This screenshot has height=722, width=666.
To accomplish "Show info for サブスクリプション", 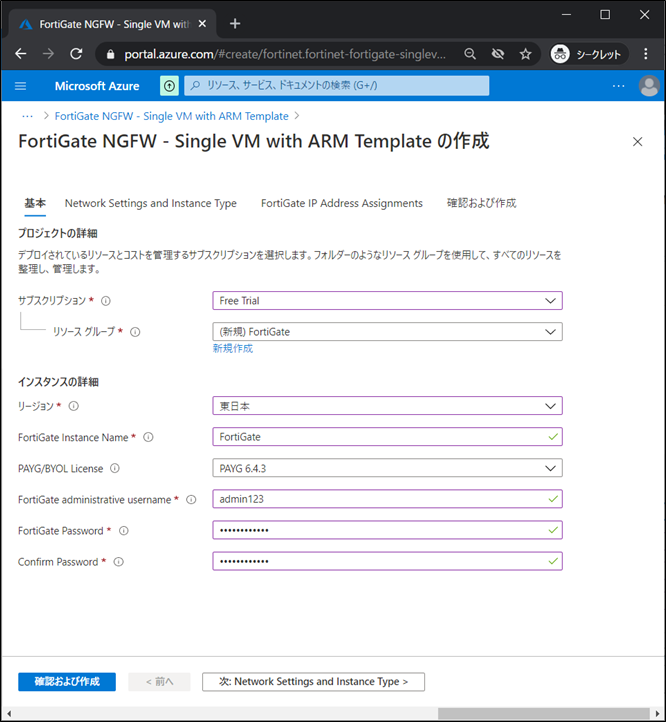I will 106,301.
